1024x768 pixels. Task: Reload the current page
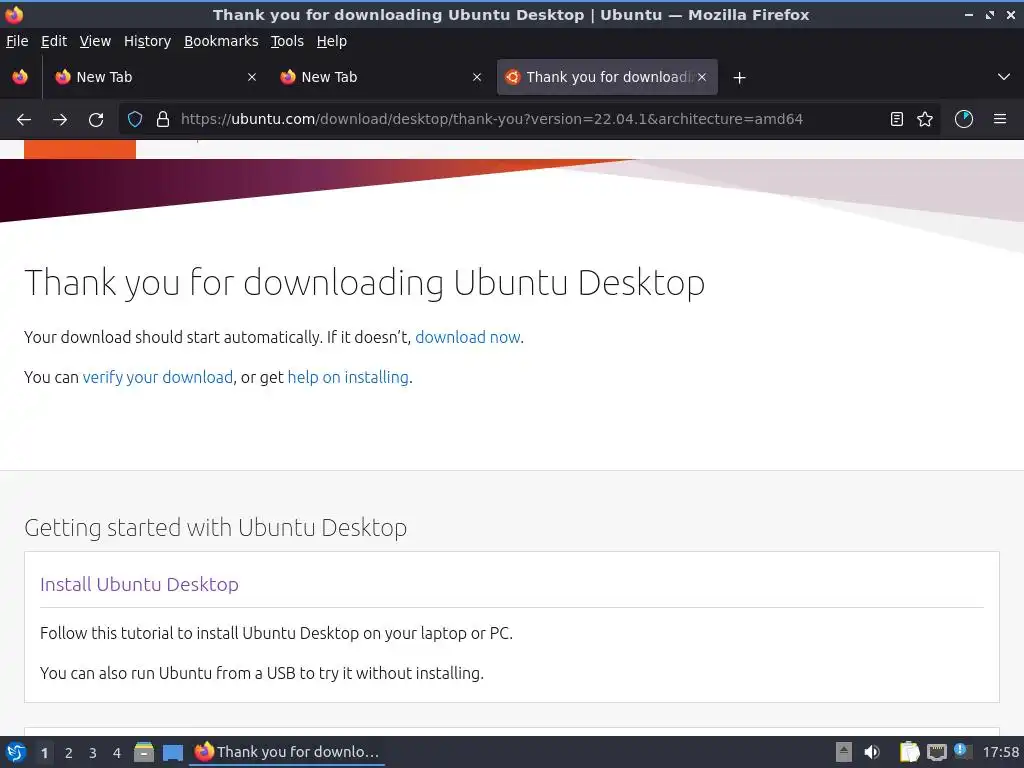tap(96, 120)
